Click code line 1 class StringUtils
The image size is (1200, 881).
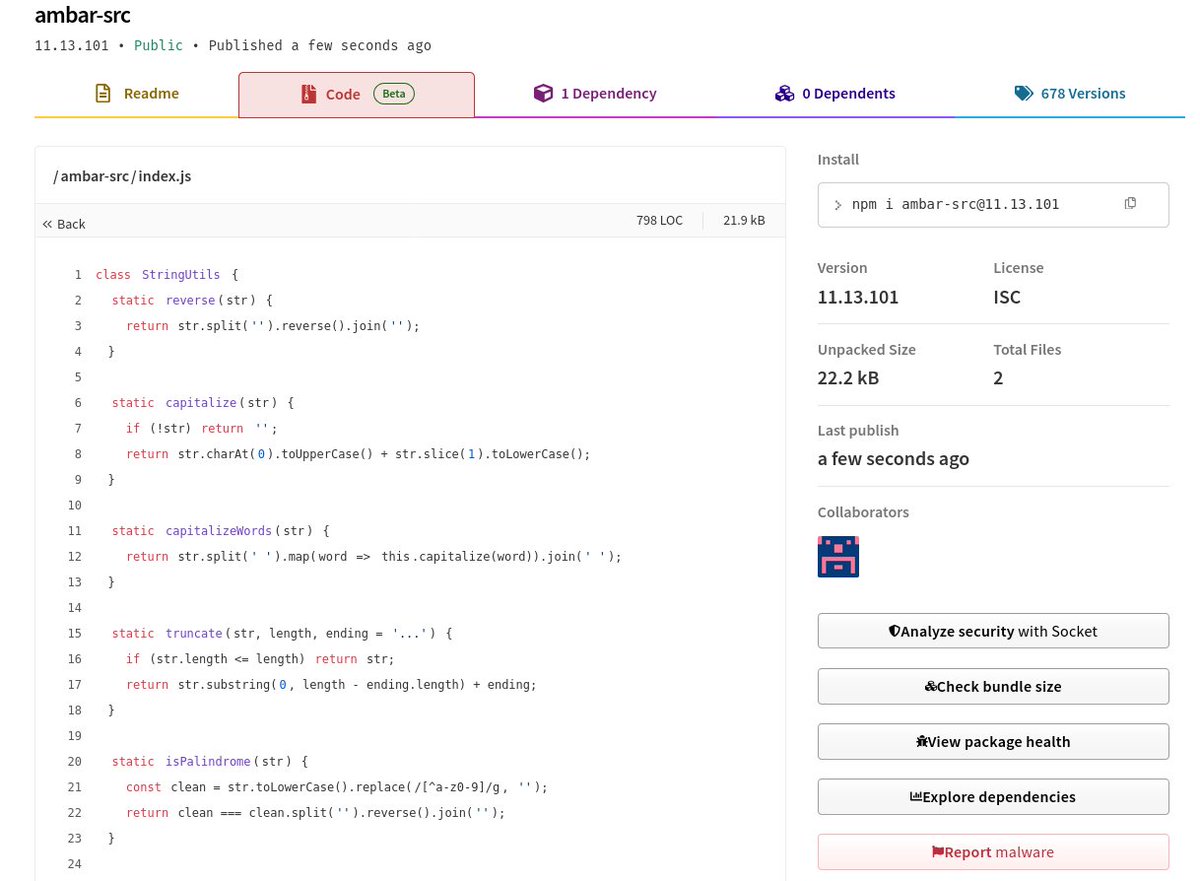tap(167, 274)
